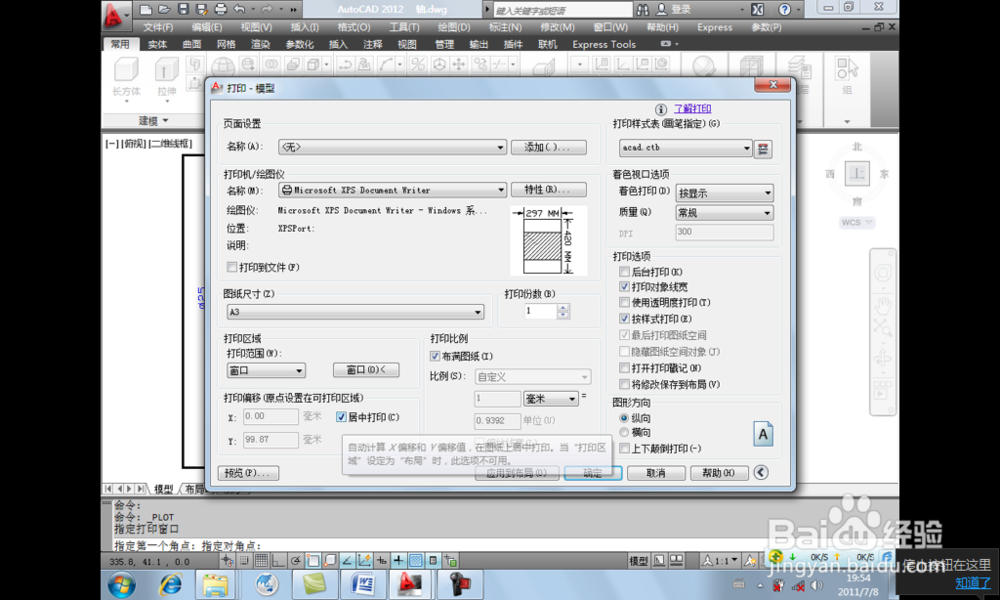Toggle polar tracking in the status bar
Viewport: 1000px width, 600px height.
[295, 561]
